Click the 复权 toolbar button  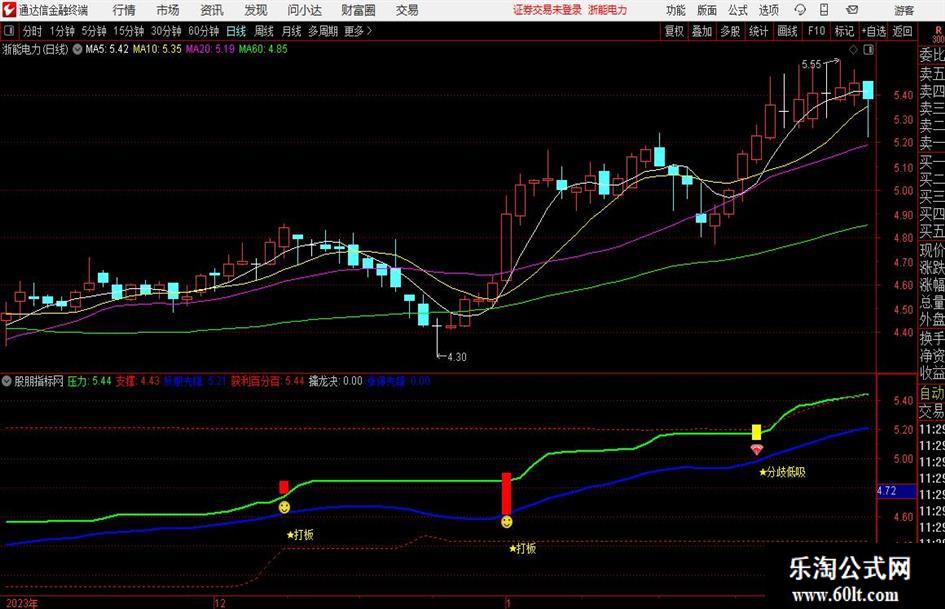[x=674, y=31]
